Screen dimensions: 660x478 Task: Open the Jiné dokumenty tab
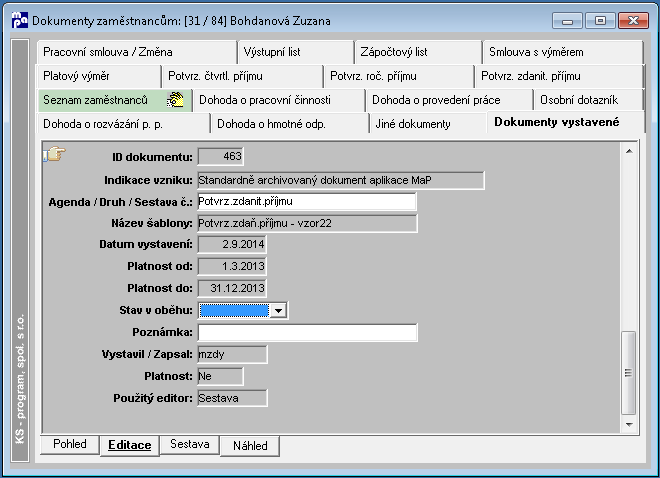428,124
